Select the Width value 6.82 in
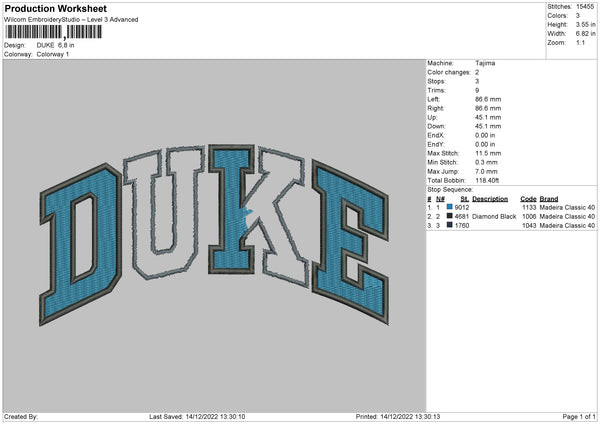 585,34
